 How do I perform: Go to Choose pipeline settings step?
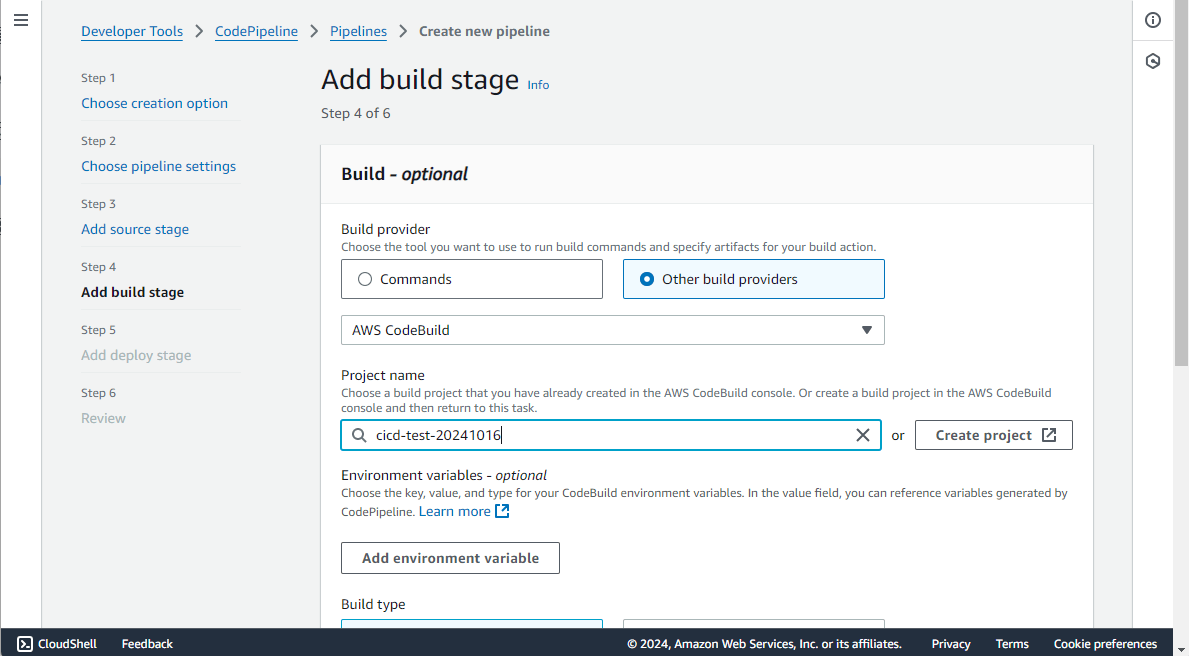(158, 166)
